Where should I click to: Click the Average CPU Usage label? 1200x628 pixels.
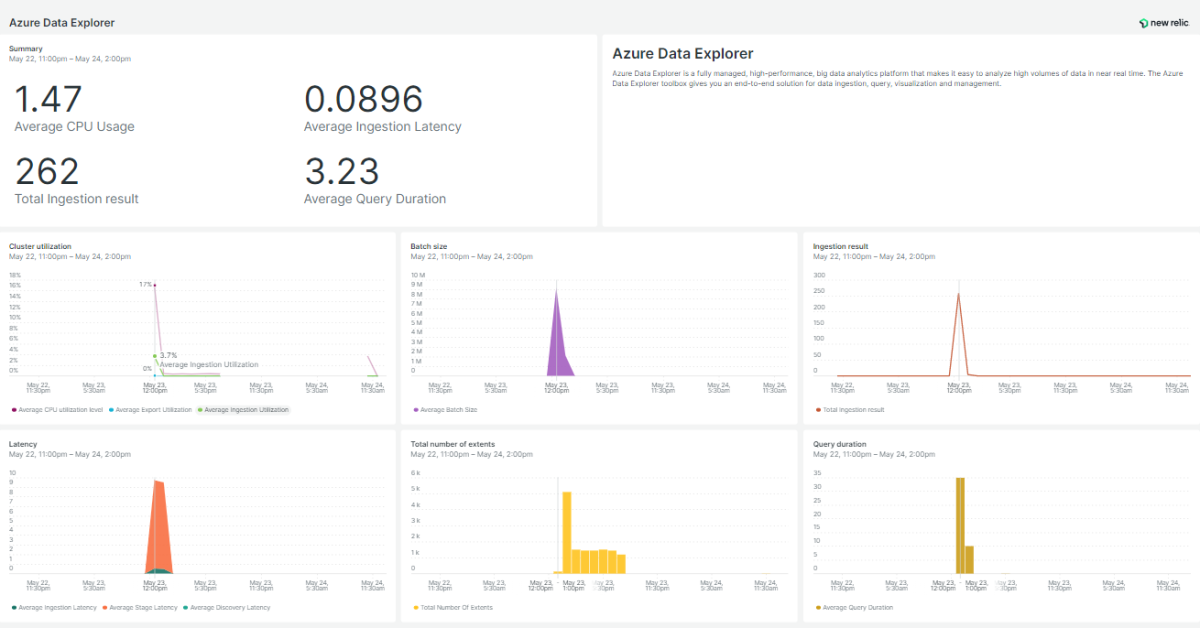pyautogui.click(x=74, y=127)
